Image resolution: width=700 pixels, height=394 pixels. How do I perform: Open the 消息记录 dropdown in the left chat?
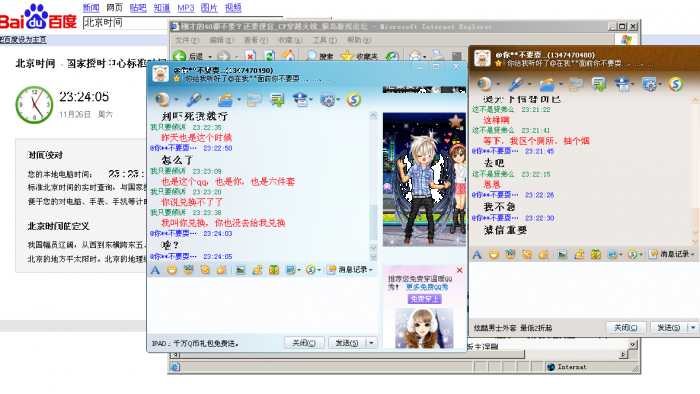coord(350,270)
